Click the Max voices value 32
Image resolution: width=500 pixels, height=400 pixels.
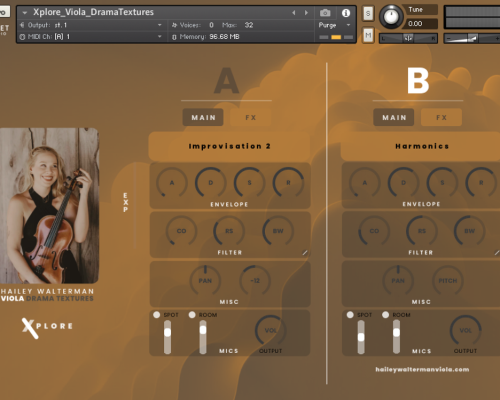249,25
